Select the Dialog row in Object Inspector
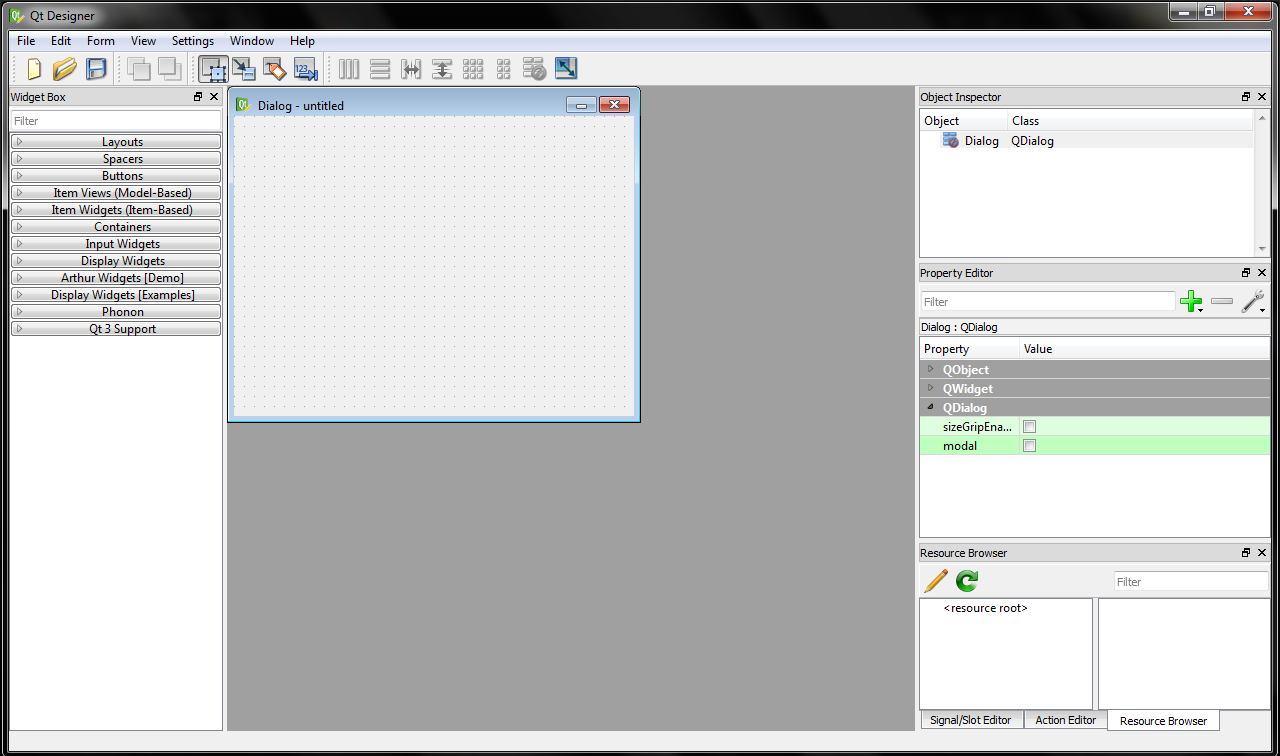The width and height of the screenshot is (1280, 756). 1086,141
